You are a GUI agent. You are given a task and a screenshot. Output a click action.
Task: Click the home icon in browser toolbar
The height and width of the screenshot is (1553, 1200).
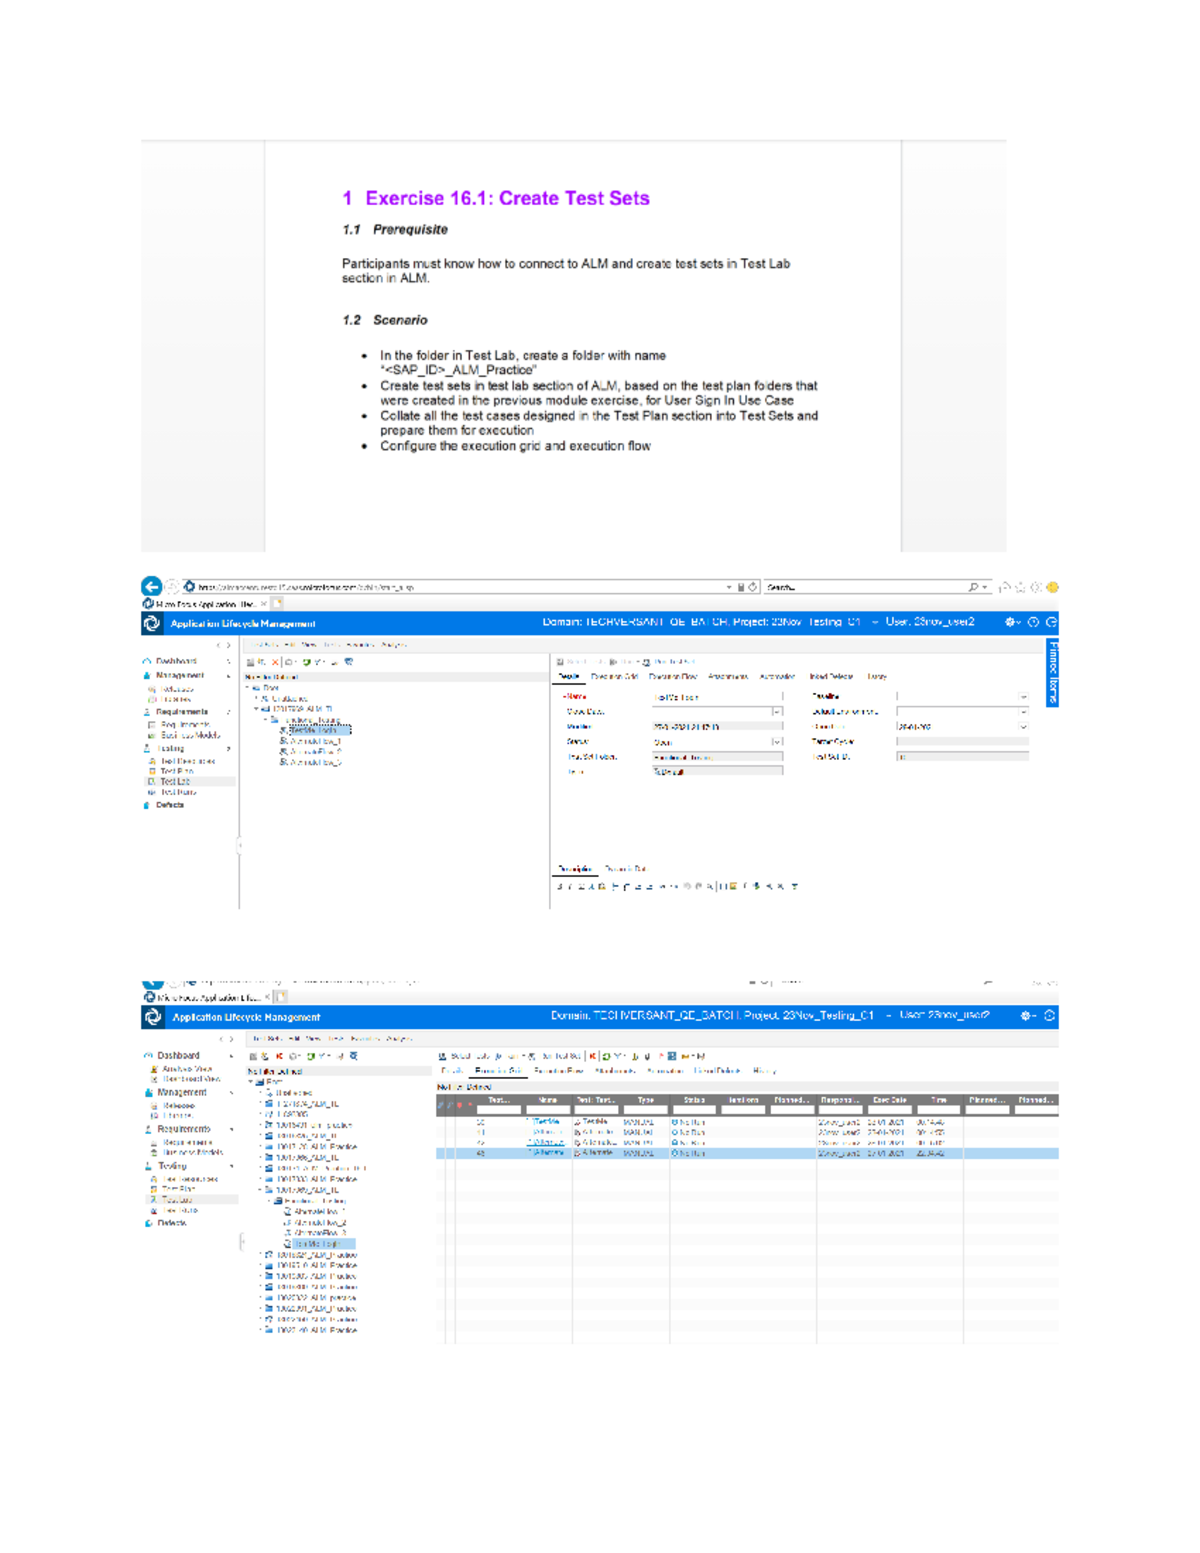click(x=1005, y=588)
